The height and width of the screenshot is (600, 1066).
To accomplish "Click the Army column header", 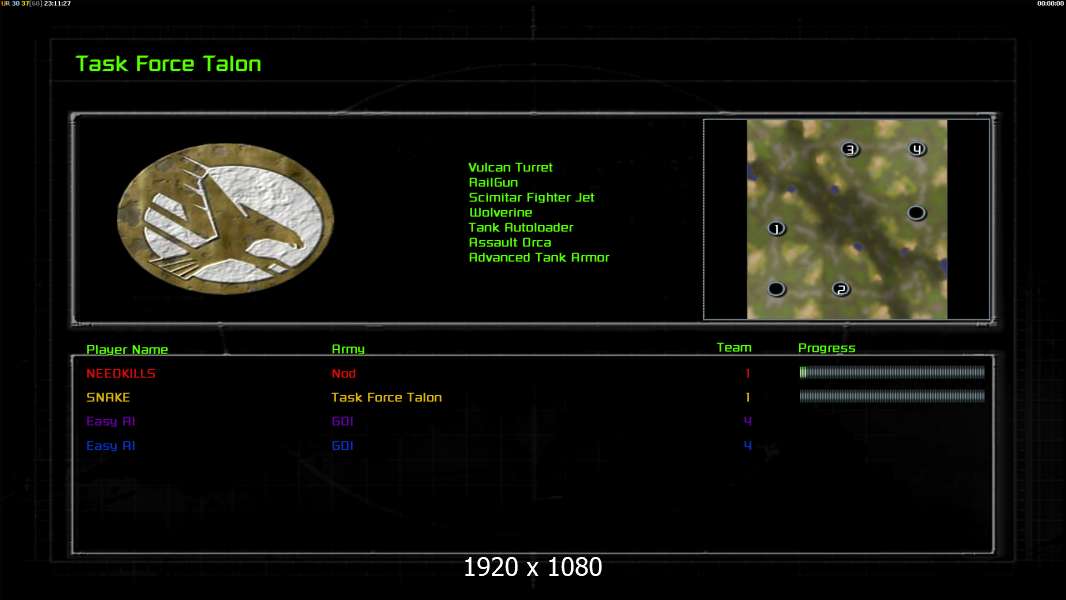I will [x=348, y=349].
